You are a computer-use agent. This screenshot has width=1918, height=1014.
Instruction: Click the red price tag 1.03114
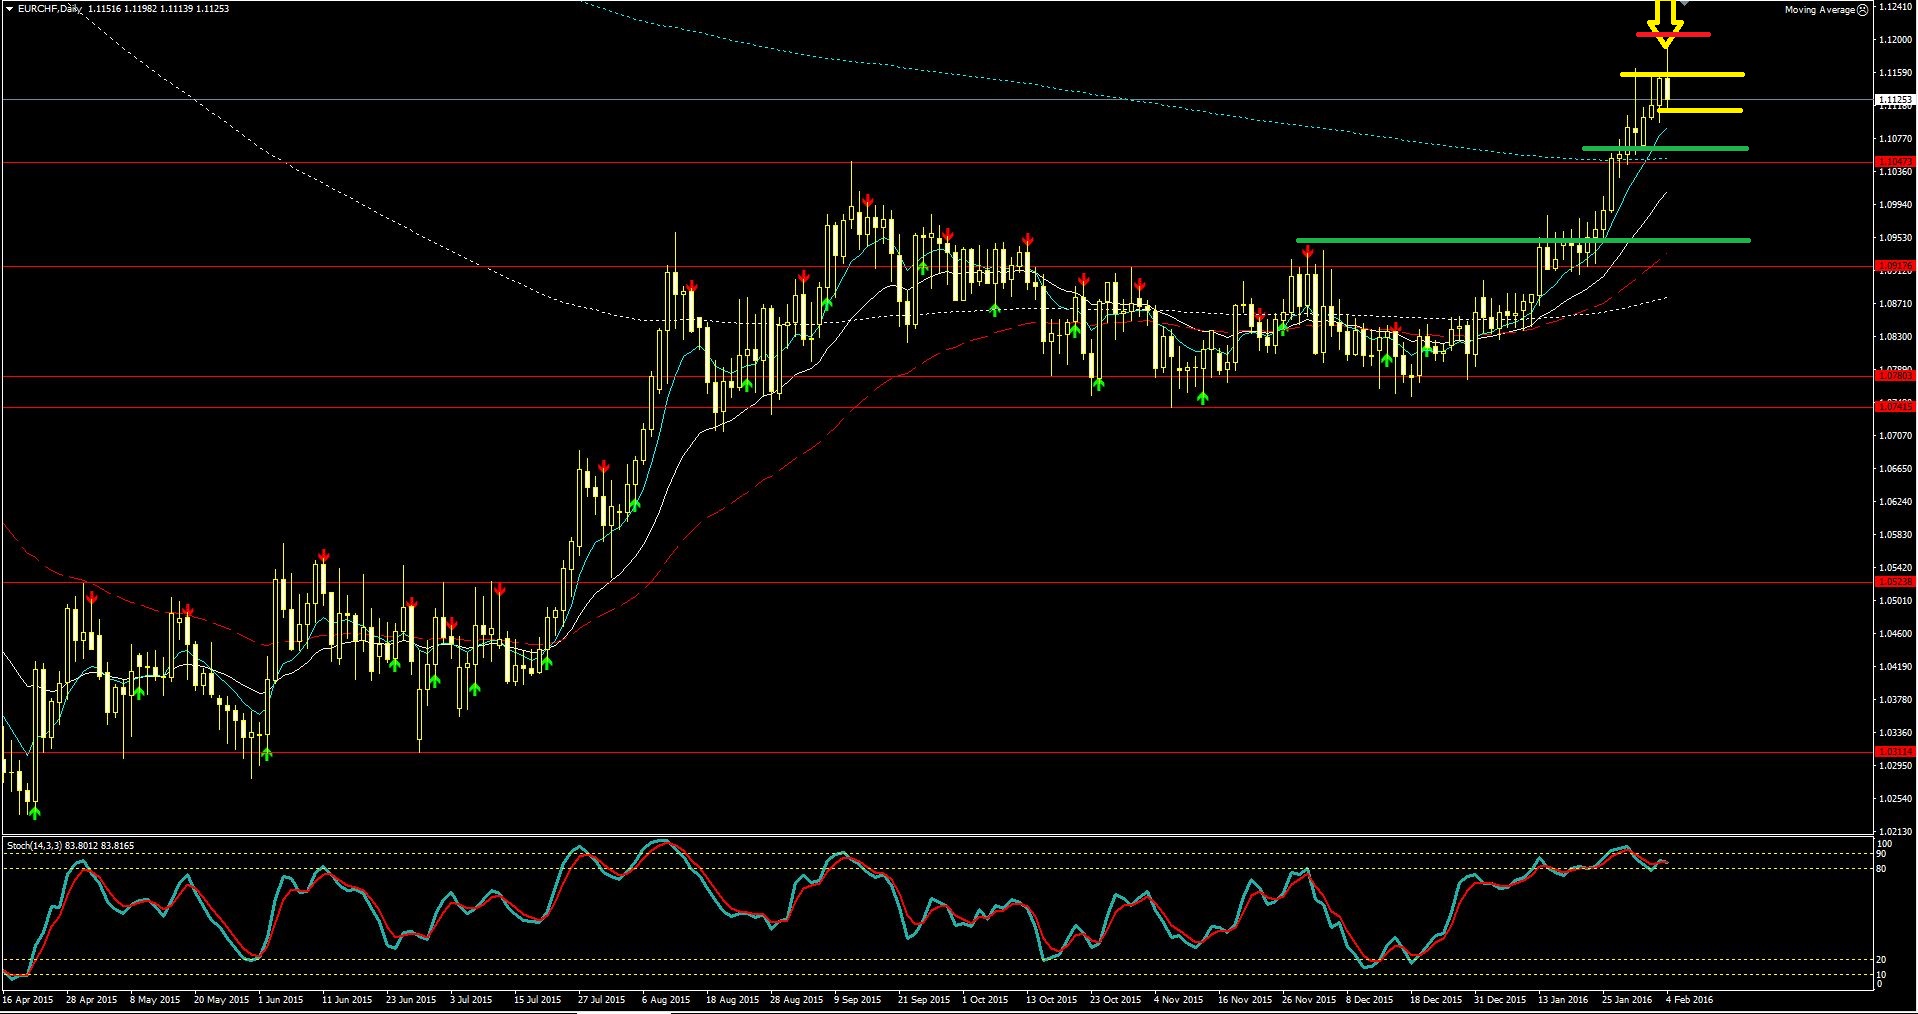(1895, 752)
